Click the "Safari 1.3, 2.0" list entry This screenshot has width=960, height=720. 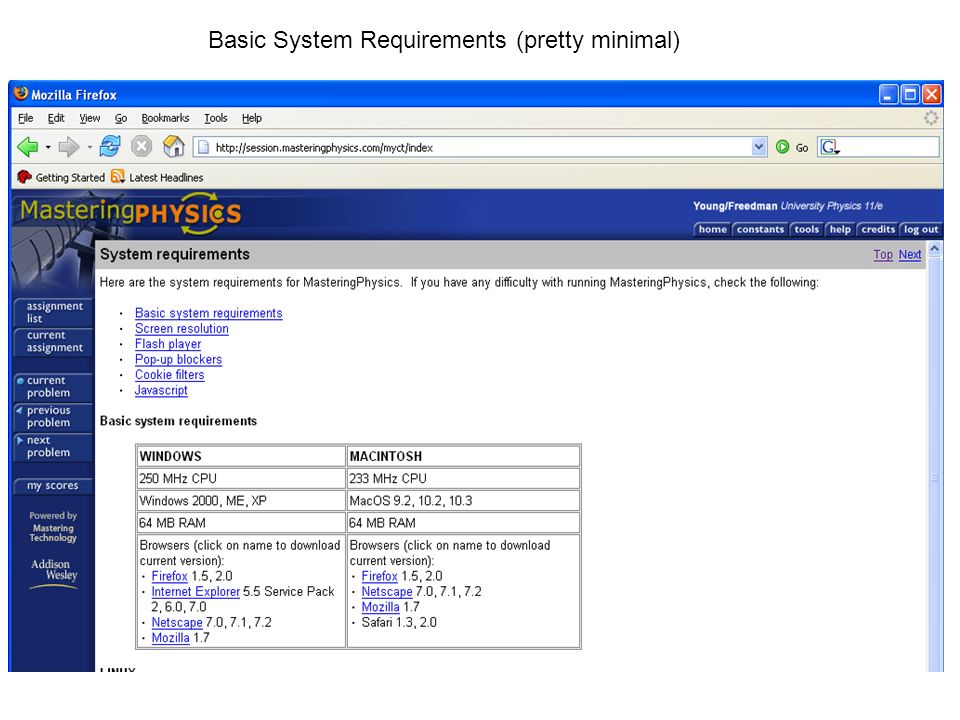coord(399,622)
